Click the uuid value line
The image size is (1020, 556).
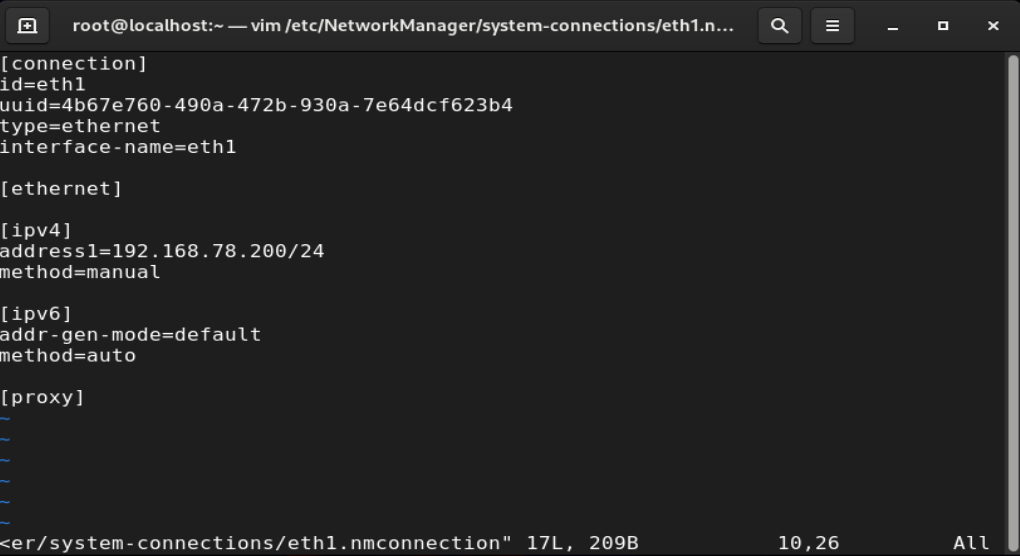click(x=256, y=105)
